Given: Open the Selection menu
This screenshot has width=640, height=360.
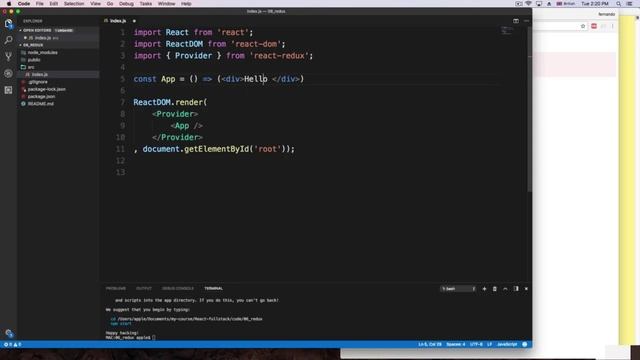Looking at the screenshot, I should coord(74,4).
